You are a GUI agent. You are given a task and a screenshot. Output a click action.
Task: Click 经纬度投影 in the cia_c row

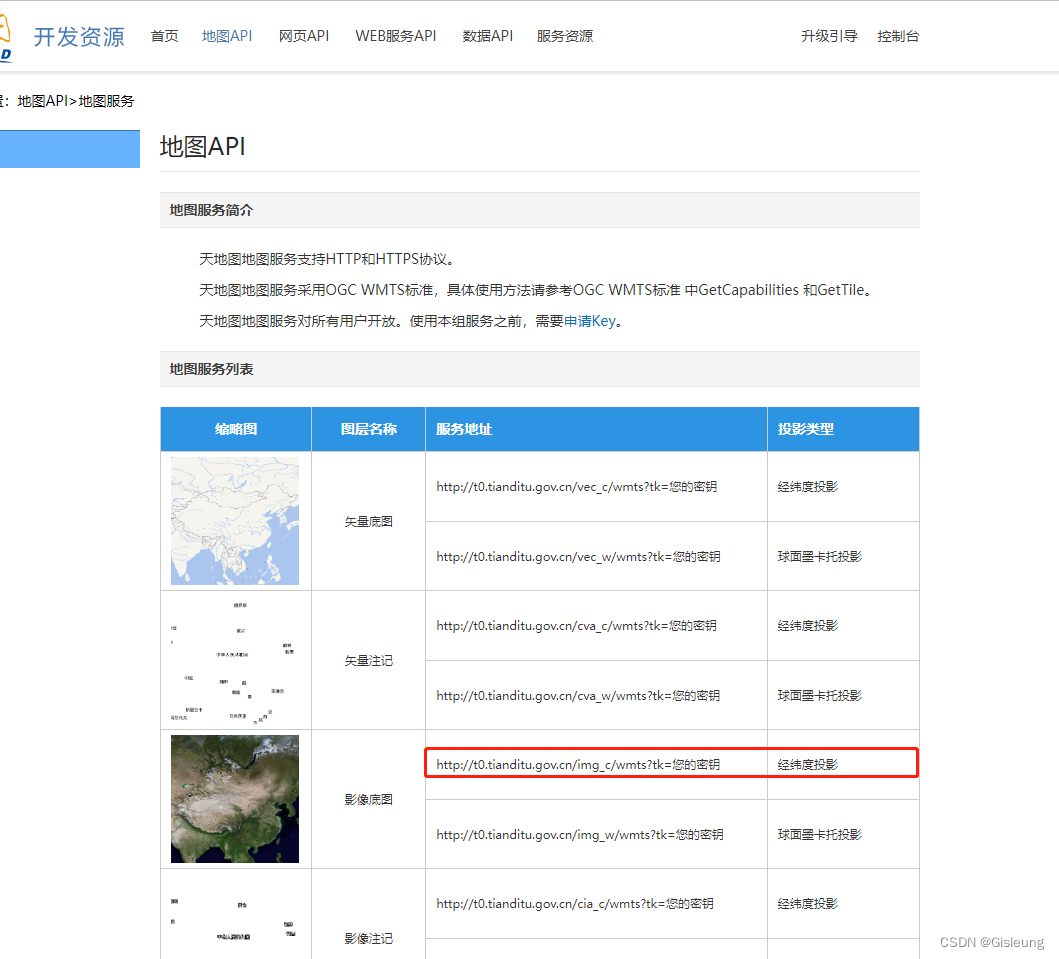[808, 904]
